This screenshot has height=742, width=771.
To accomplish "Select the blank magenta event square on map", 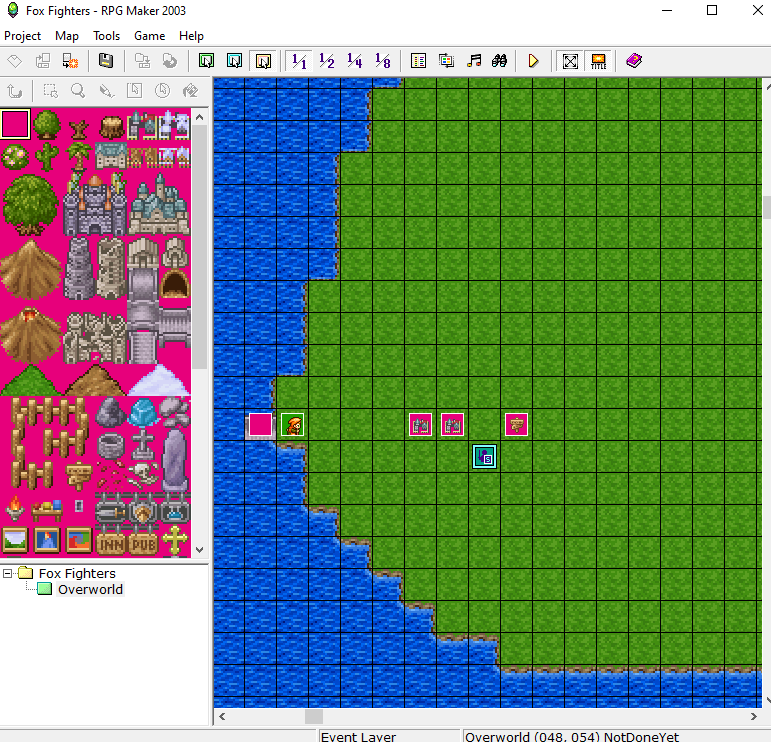I will (x=261, y=425).
